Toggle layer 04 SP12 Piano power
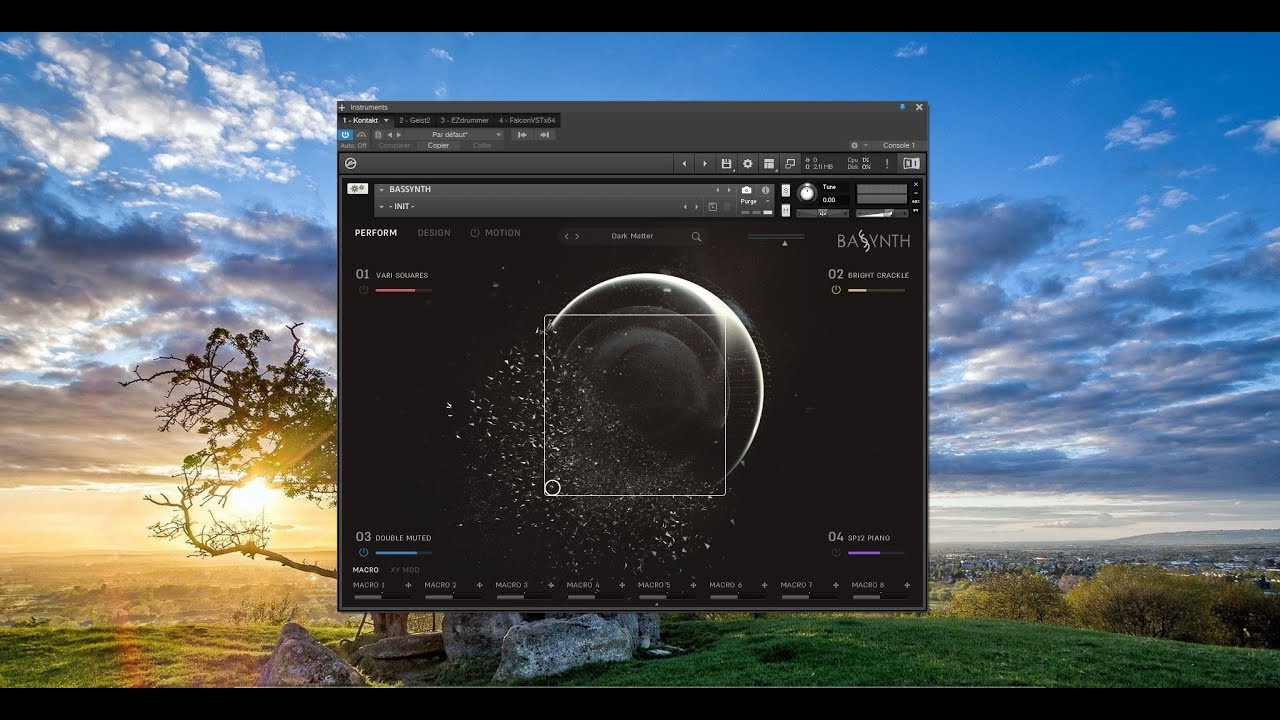Image resolution: width=1280 pixels, height=720 pixels. 836,552
